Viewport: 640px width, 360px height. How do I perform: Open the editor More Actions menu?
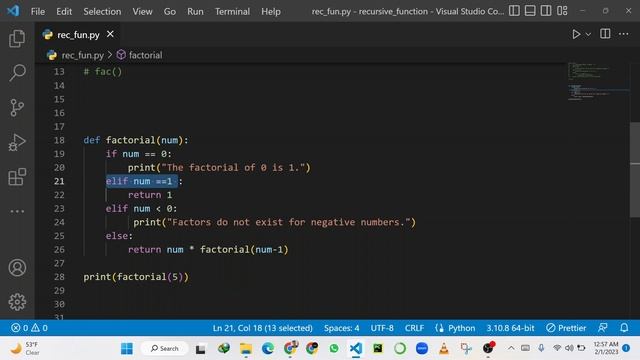point(624,34)
